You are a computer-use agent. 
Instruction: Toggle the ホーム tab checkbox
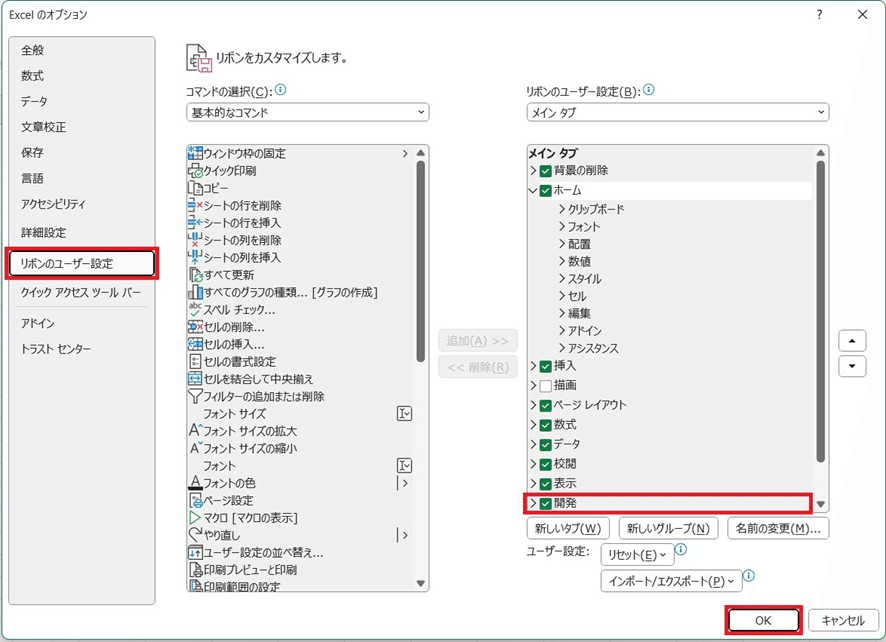pos(545,190)
